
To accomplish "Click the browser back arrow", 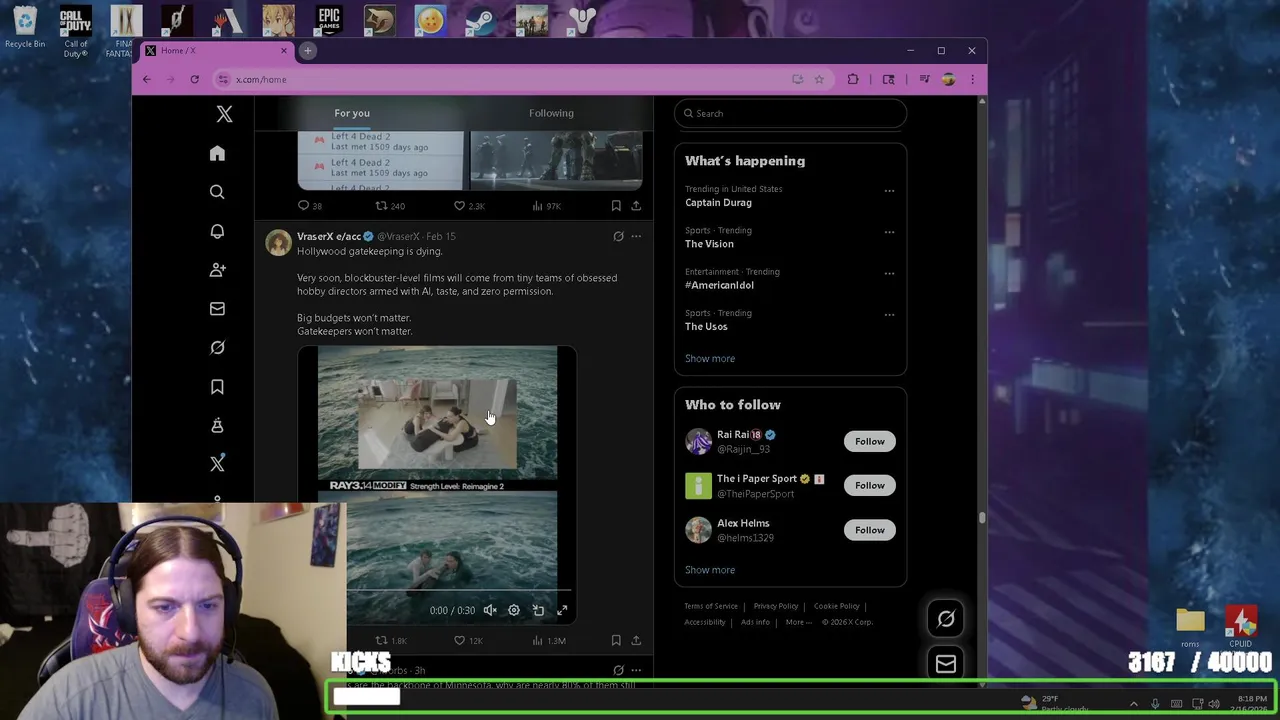I will tap(146, 79).
